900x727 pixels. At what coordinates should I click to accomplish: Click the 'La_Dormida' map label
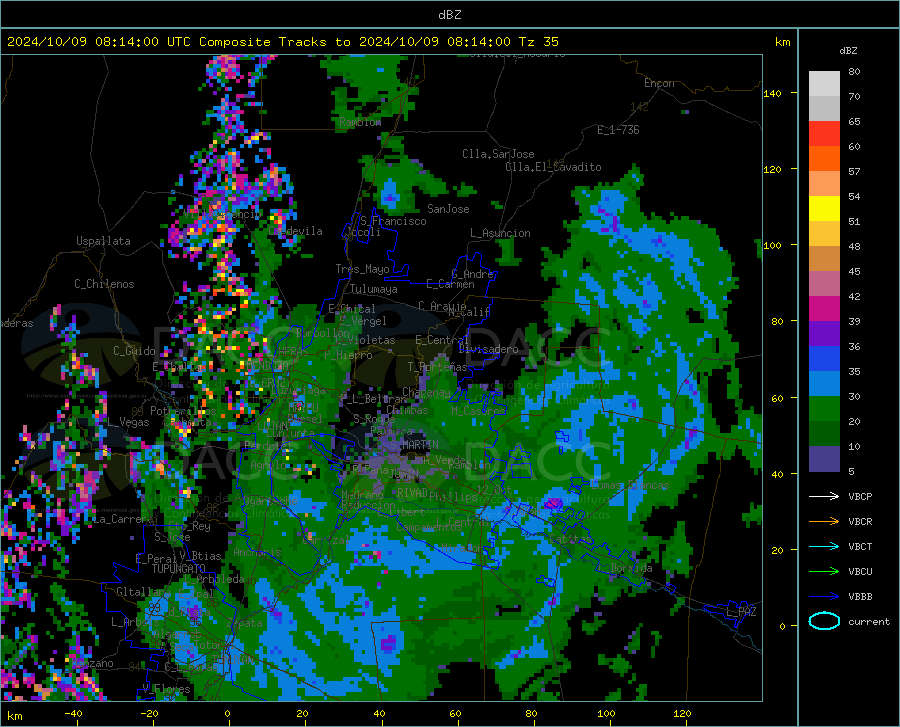point(625,568)
